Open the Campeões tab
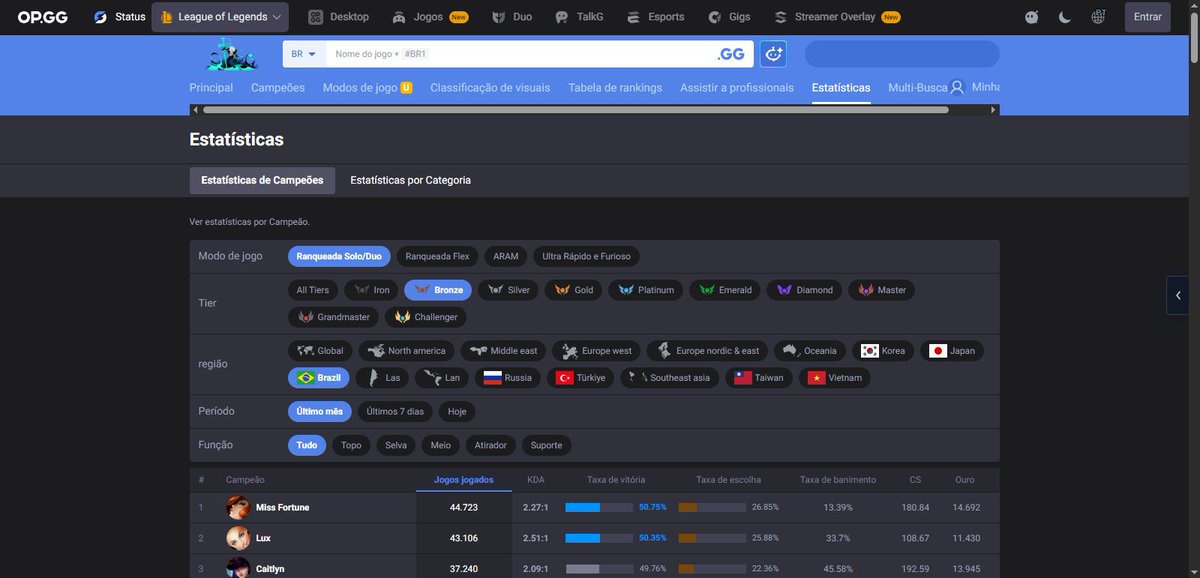This screenshot has width=1200, height=578. pos(278,88)
